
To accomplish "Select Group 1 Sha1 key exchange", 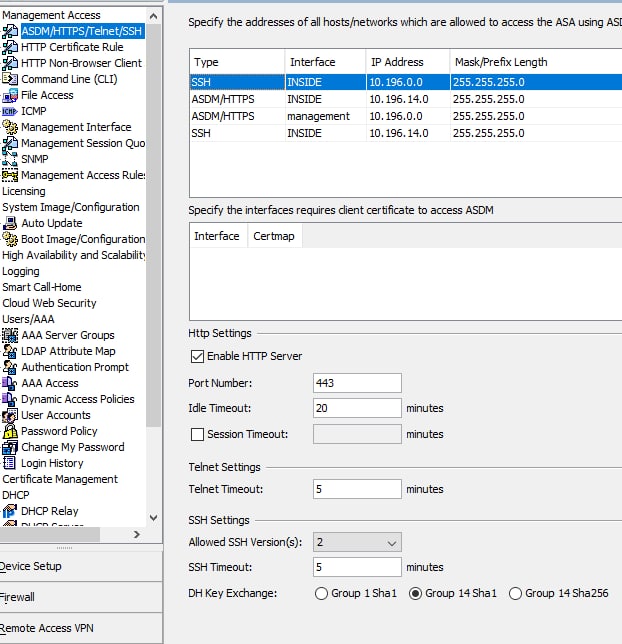I will click(321, 593).
